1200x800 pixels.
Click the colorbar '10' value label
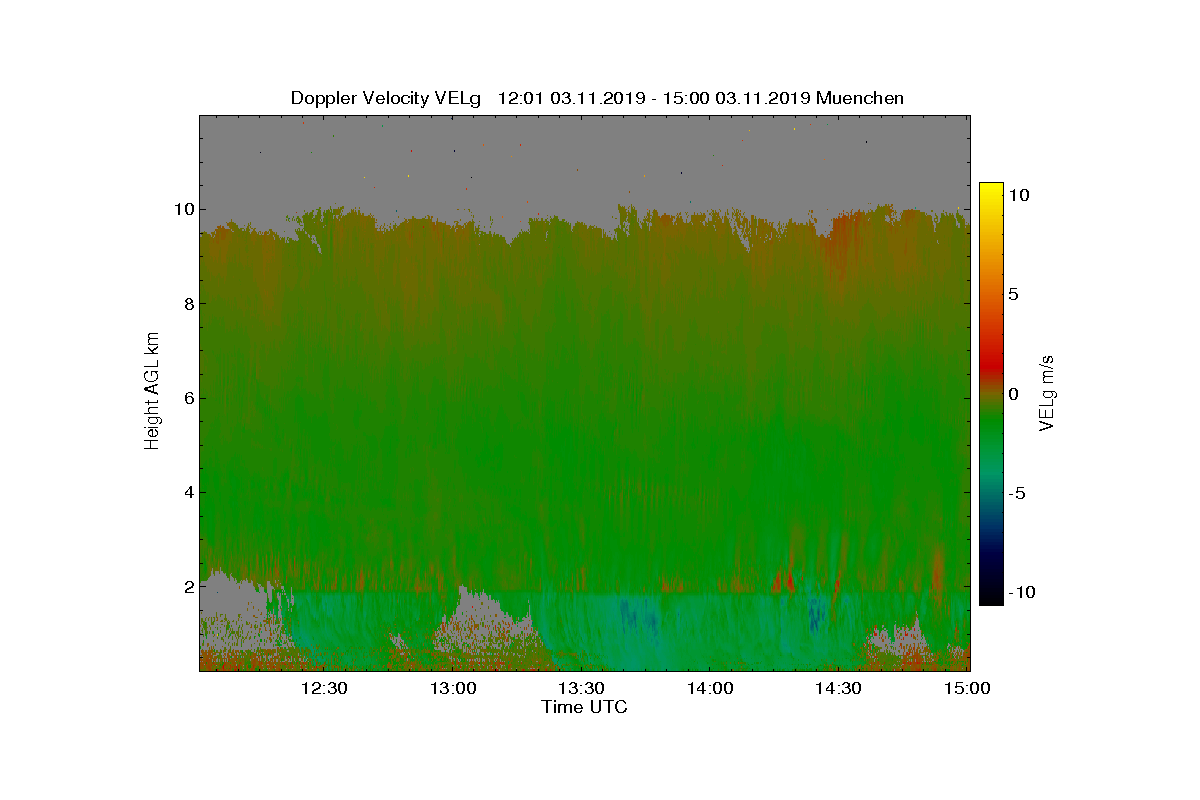point(1019,195)
